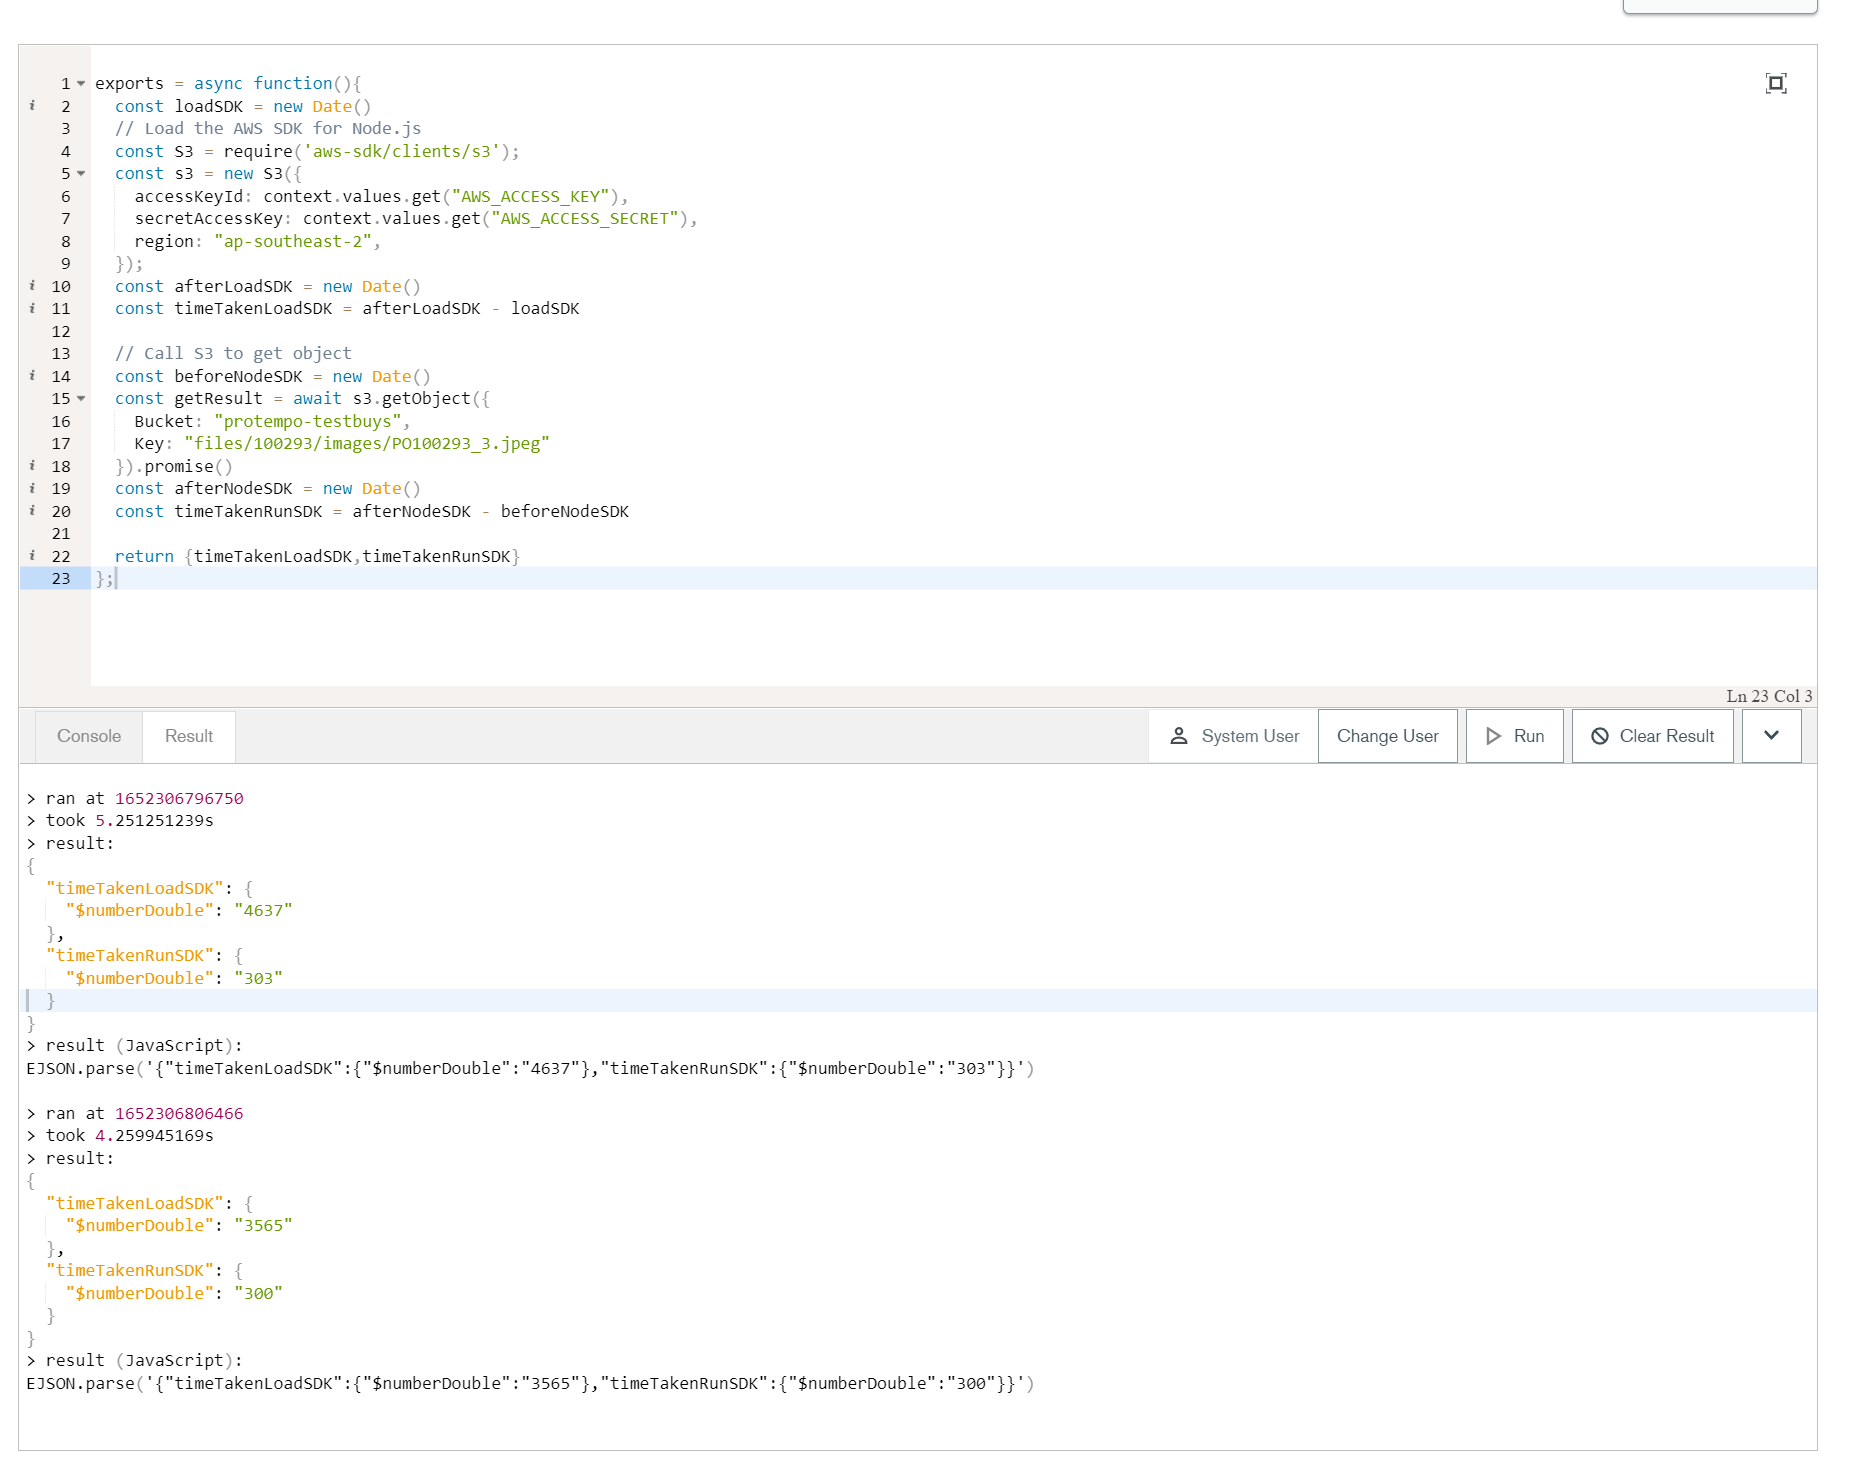
Task: Click the info marker on line 20
Action: tap(32, 511)
